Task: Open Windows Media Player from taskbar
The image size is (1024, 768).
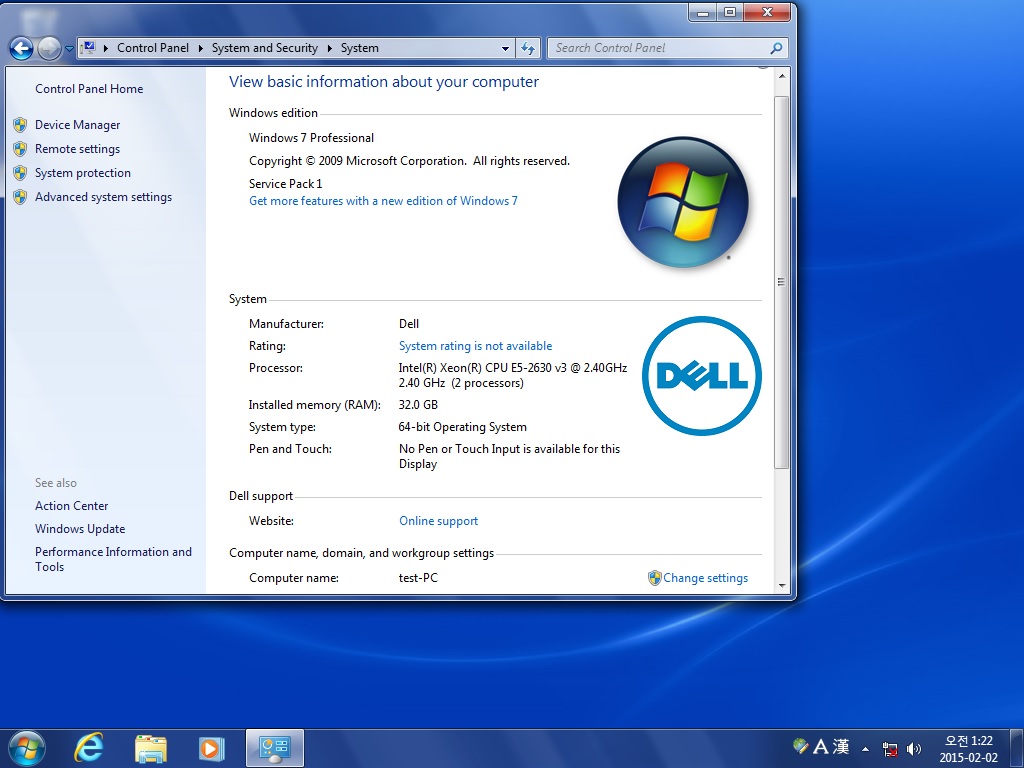Action: tap(211, 748)
